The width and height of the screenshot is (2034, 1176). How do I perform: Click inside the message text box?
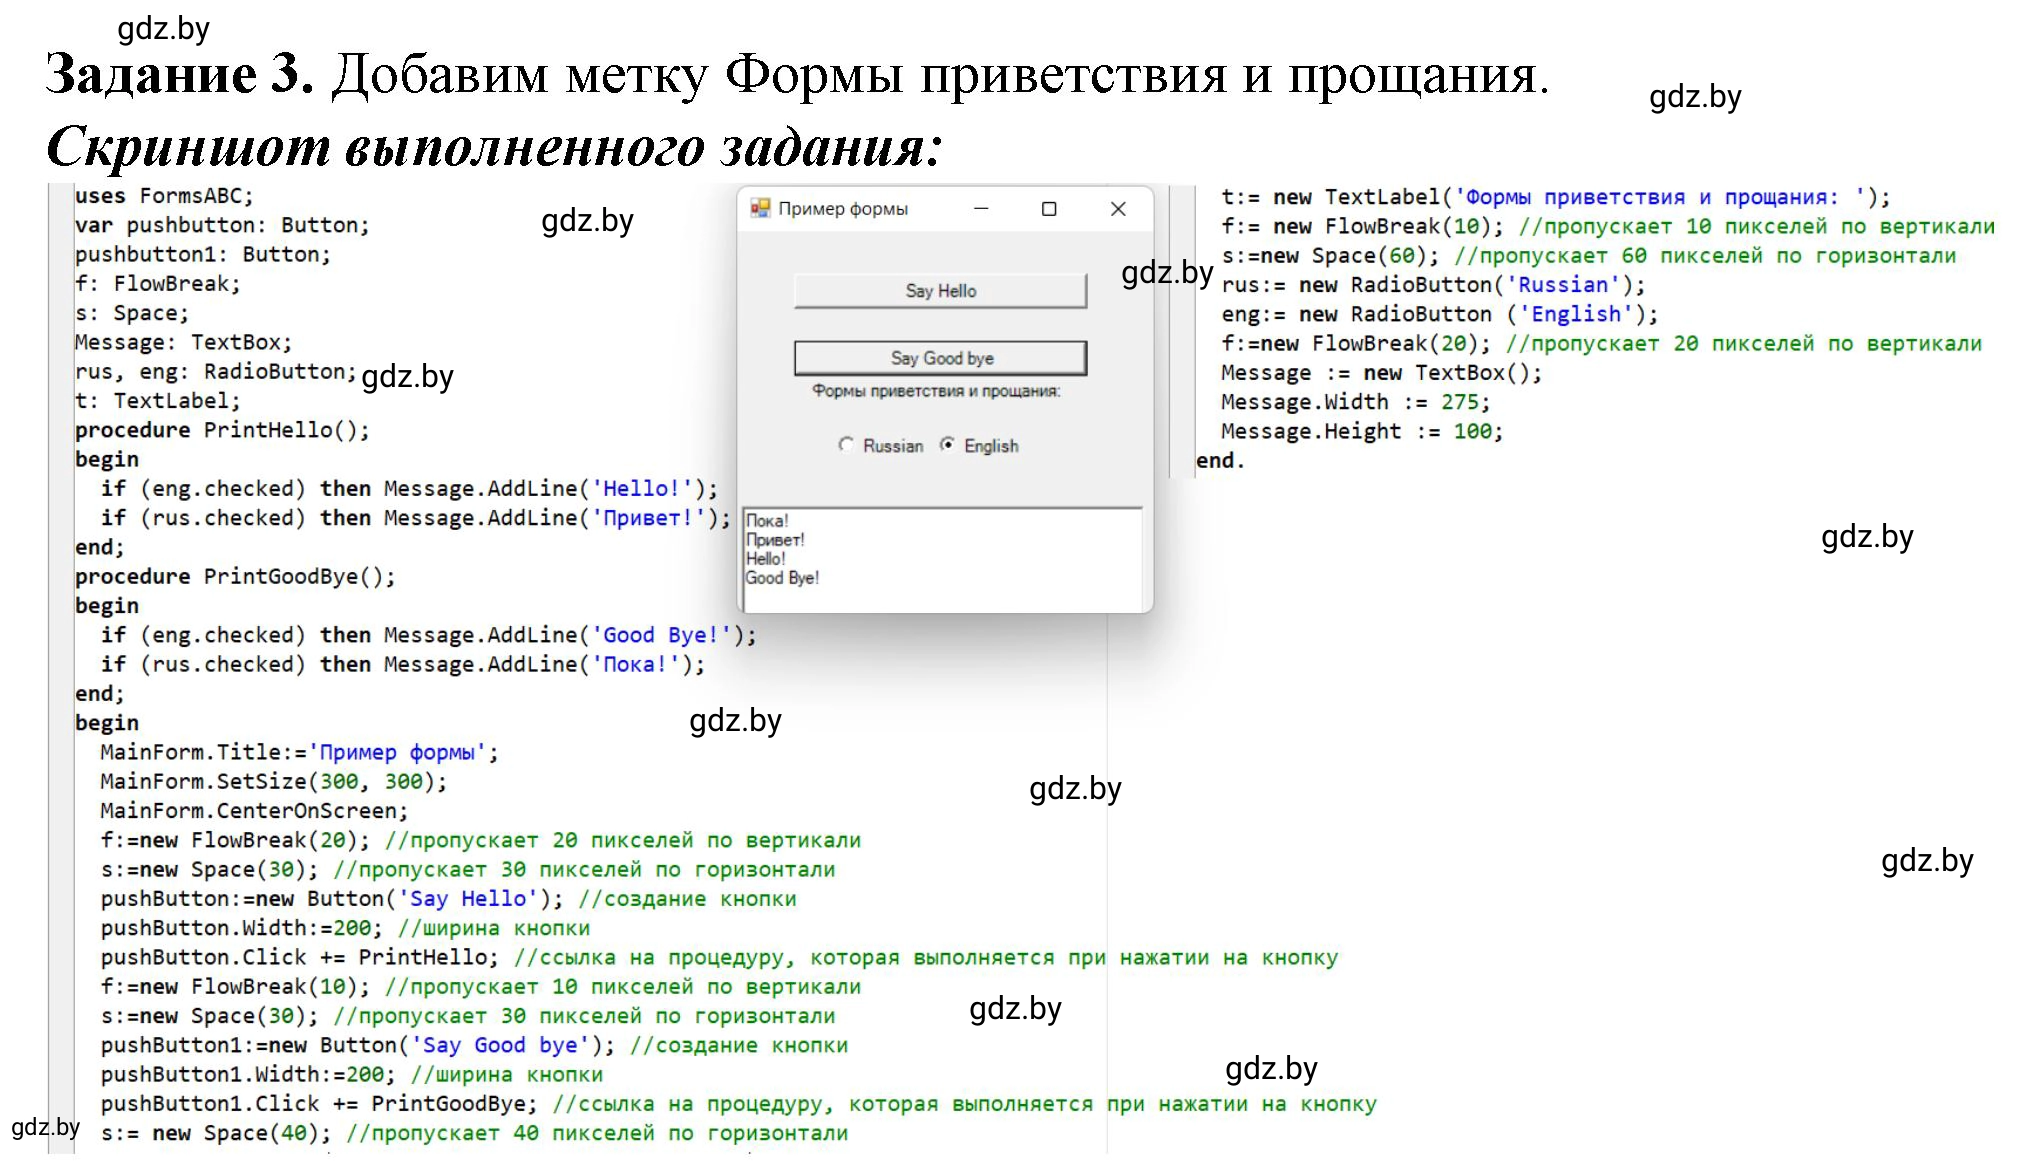942,558
